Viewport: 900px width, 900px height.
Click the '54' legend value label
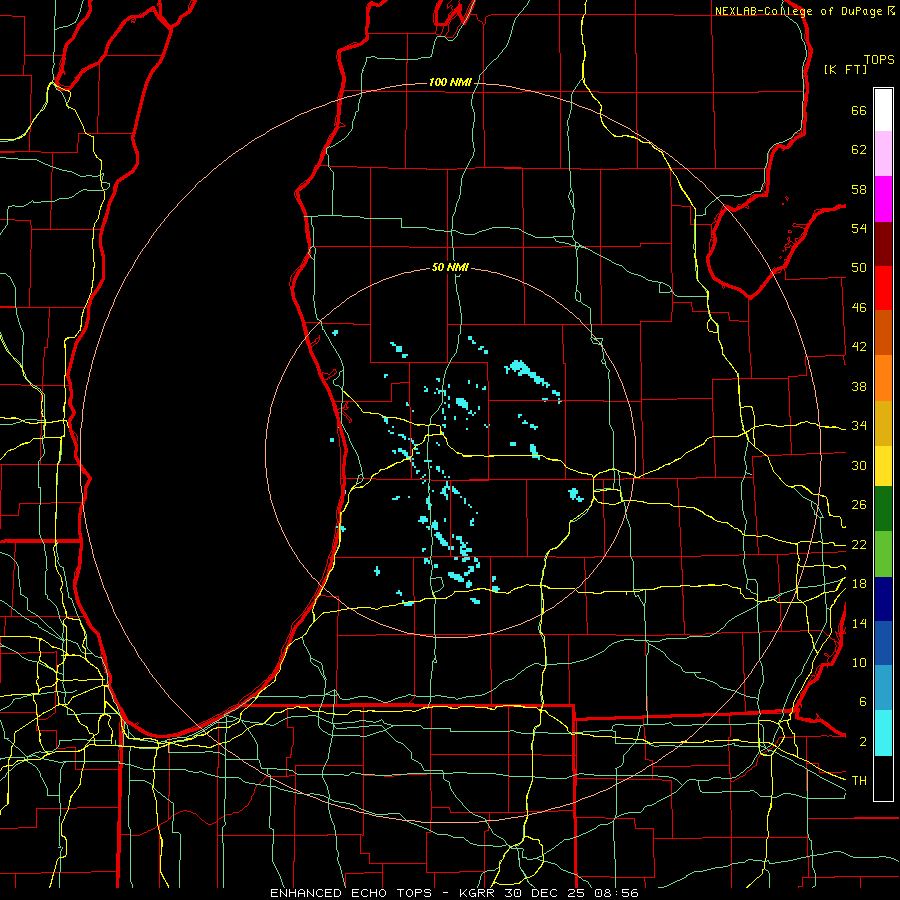coord(859,228)
